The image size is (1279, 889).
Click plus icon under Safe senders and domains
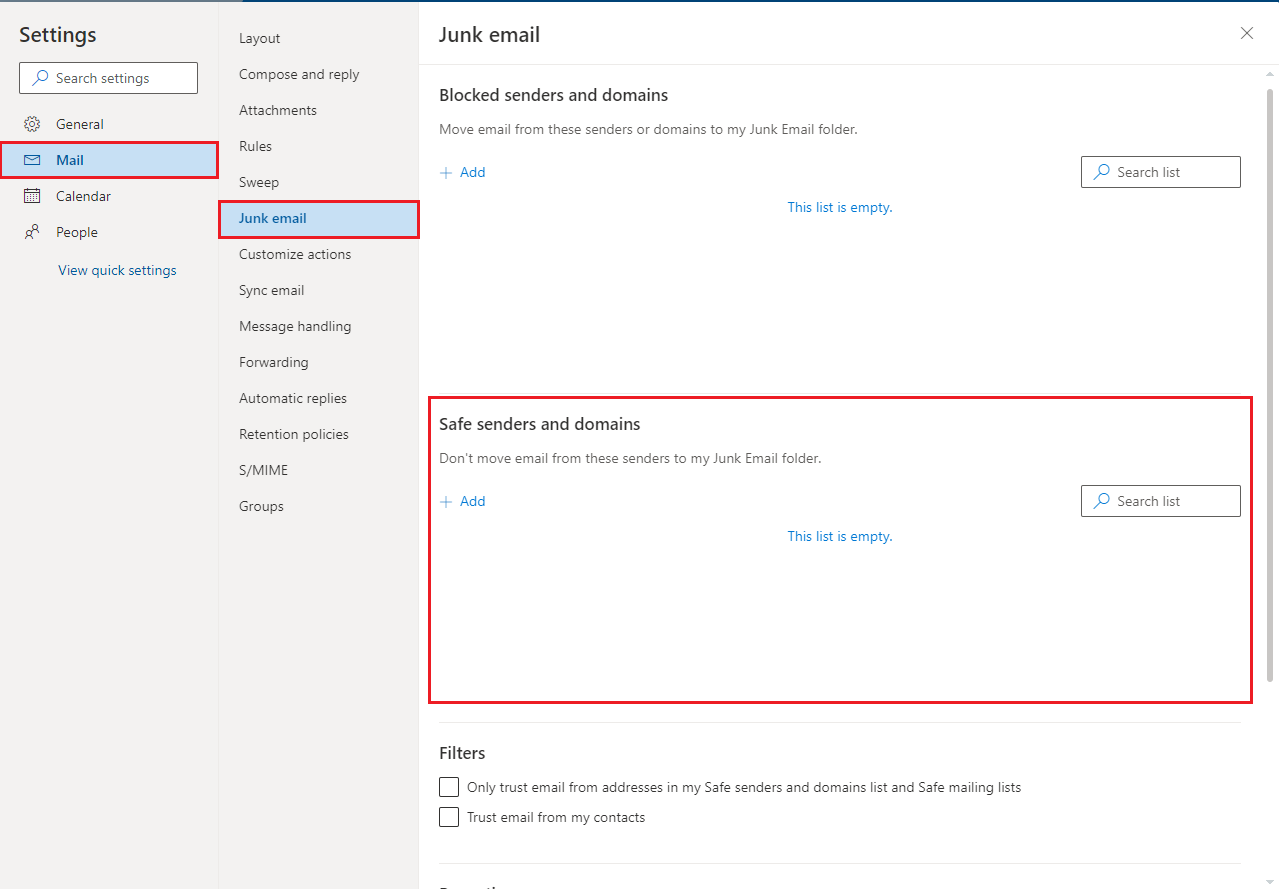click(446, 501)
